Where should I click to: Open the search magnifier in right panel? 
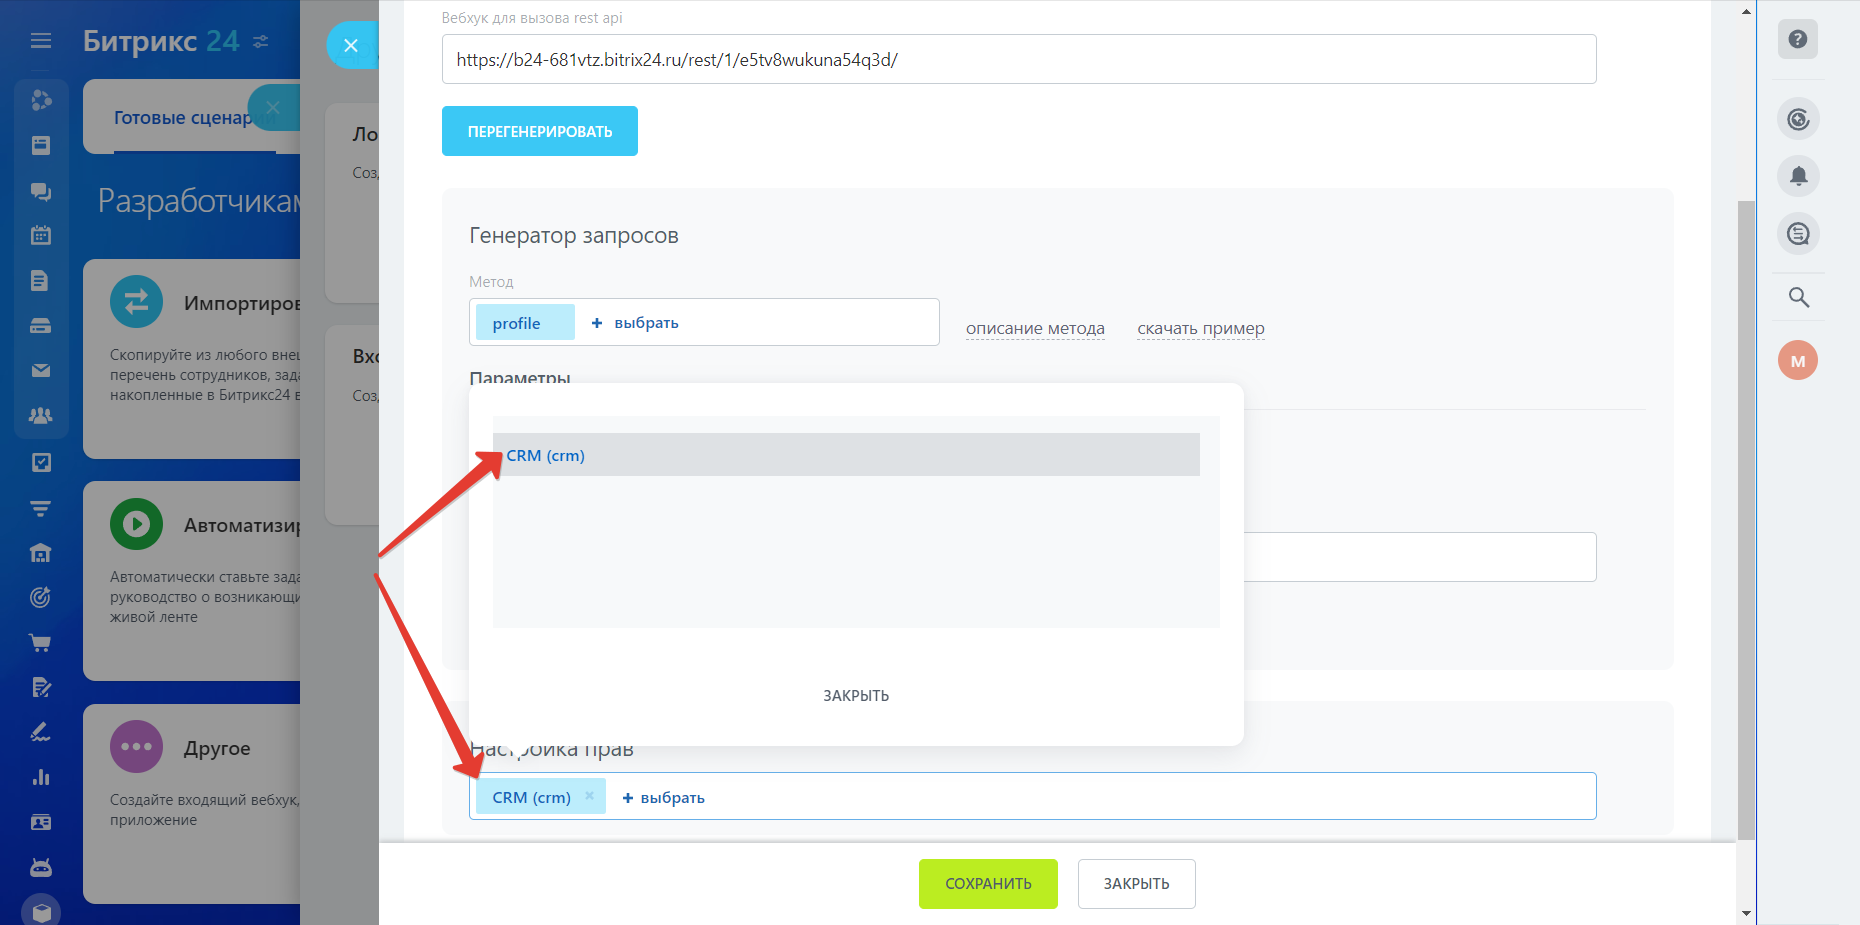click(x=1798, y=297)
